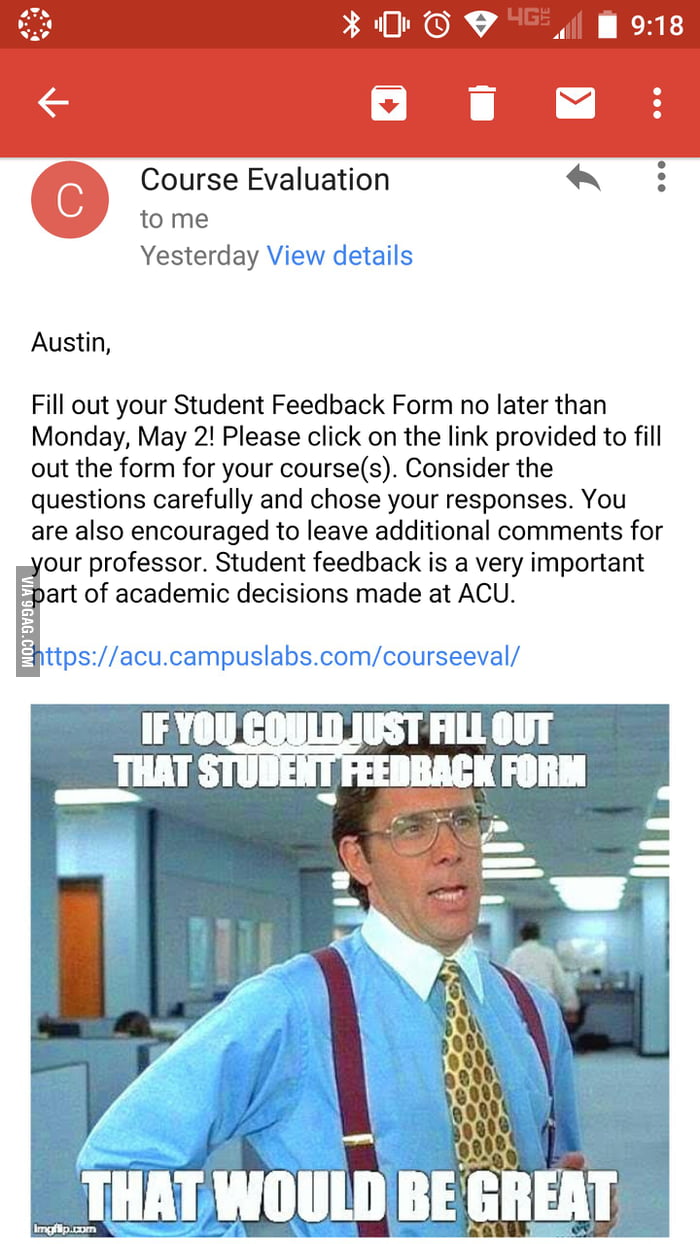Open the message options three-dot menu
Screen dimensions: 700x1244
[661, 178]
